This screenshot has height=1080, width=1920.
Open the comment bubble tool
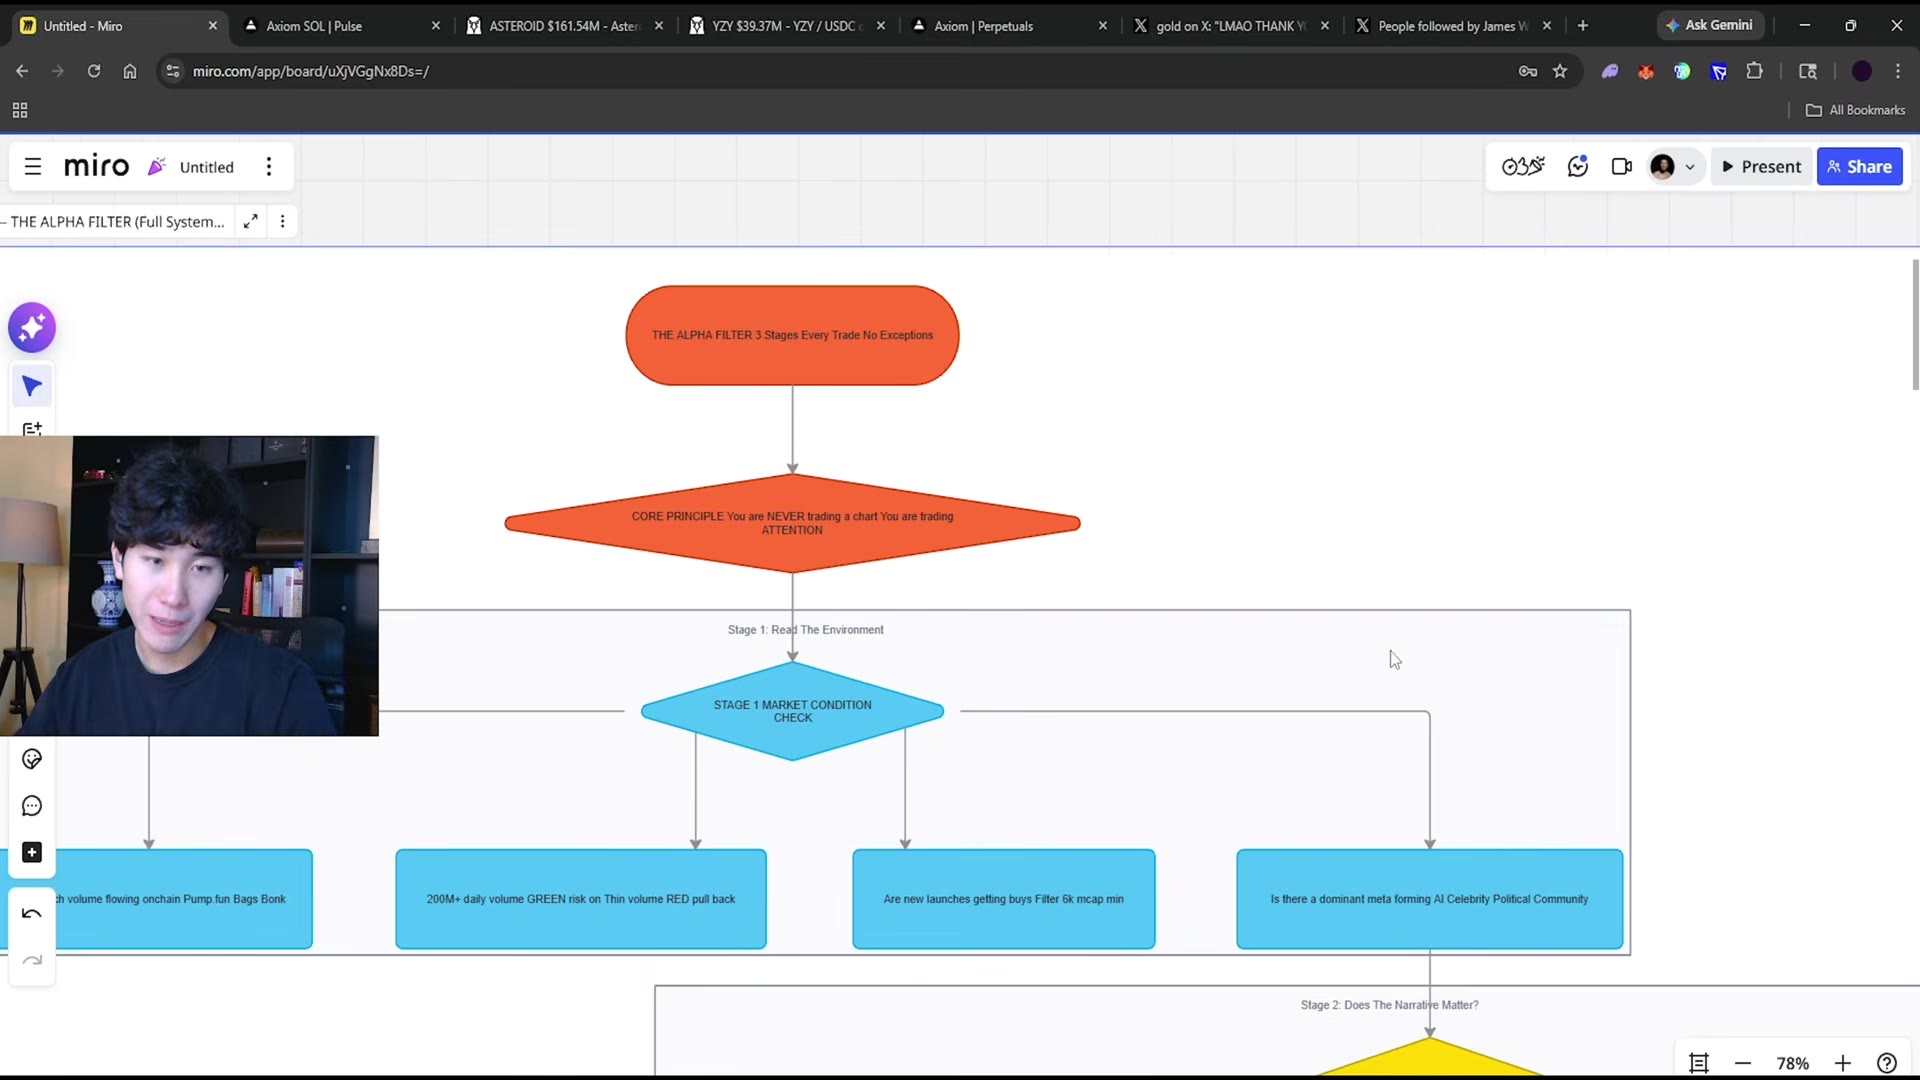click(x=32, y=806)
